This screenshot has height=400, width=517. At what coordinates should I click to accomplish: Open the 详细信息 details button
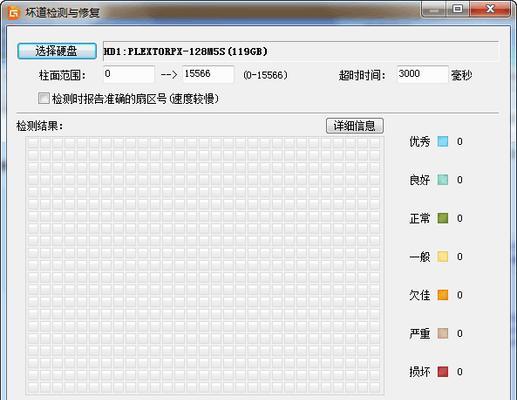click(355, 126)
